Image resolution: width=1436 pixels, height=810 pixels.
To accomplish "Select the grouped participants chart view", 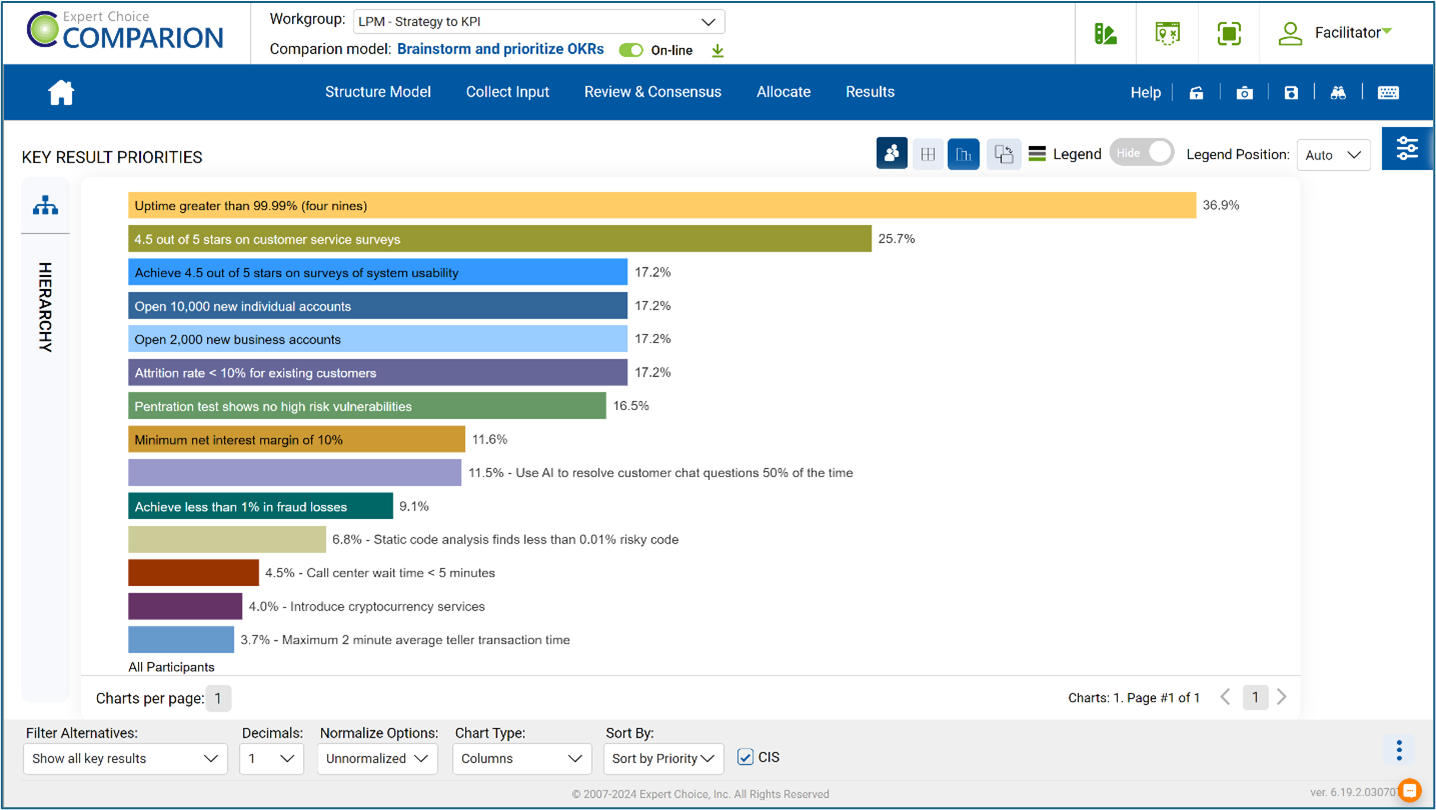I will coord(891,153).
